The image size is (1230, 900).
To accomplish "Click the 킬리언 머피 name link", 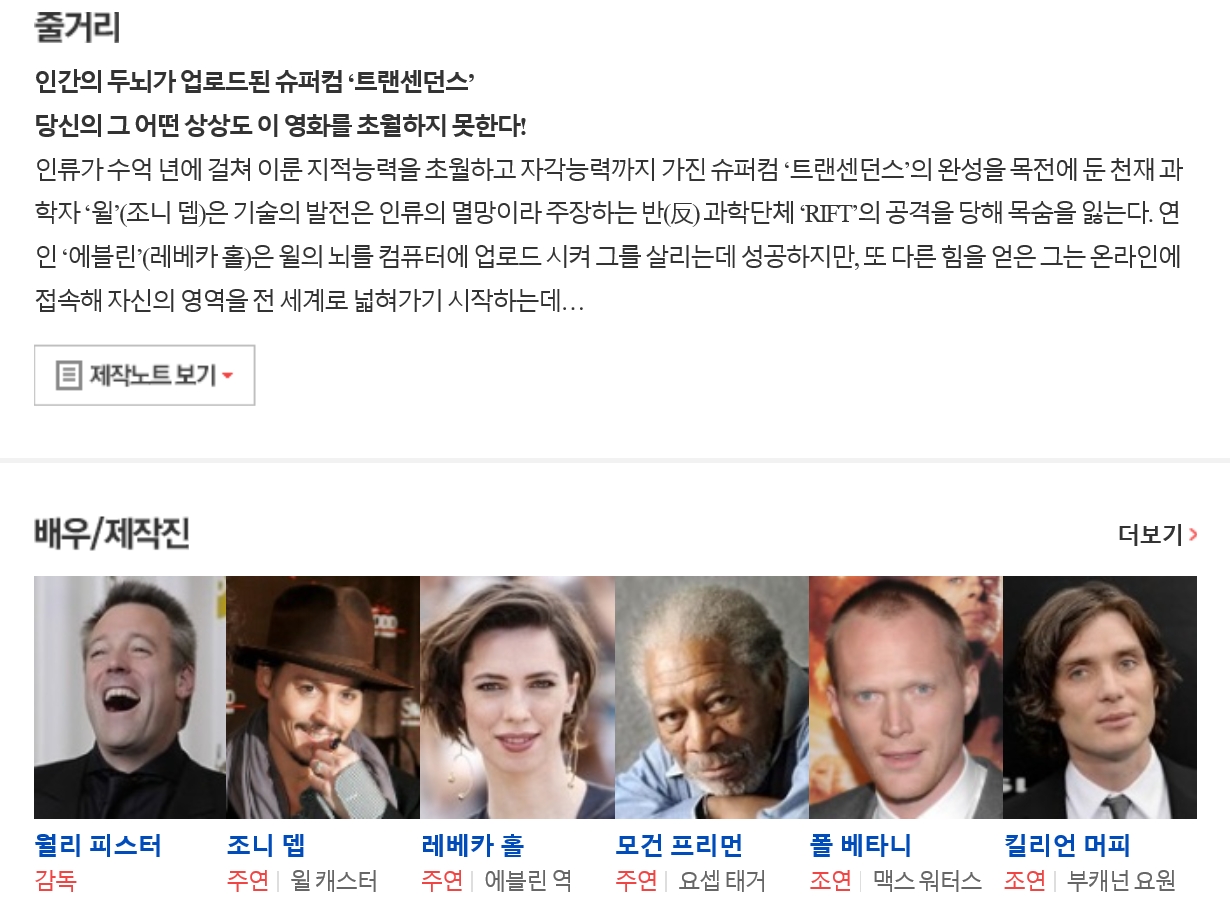I will [1067, 845].
